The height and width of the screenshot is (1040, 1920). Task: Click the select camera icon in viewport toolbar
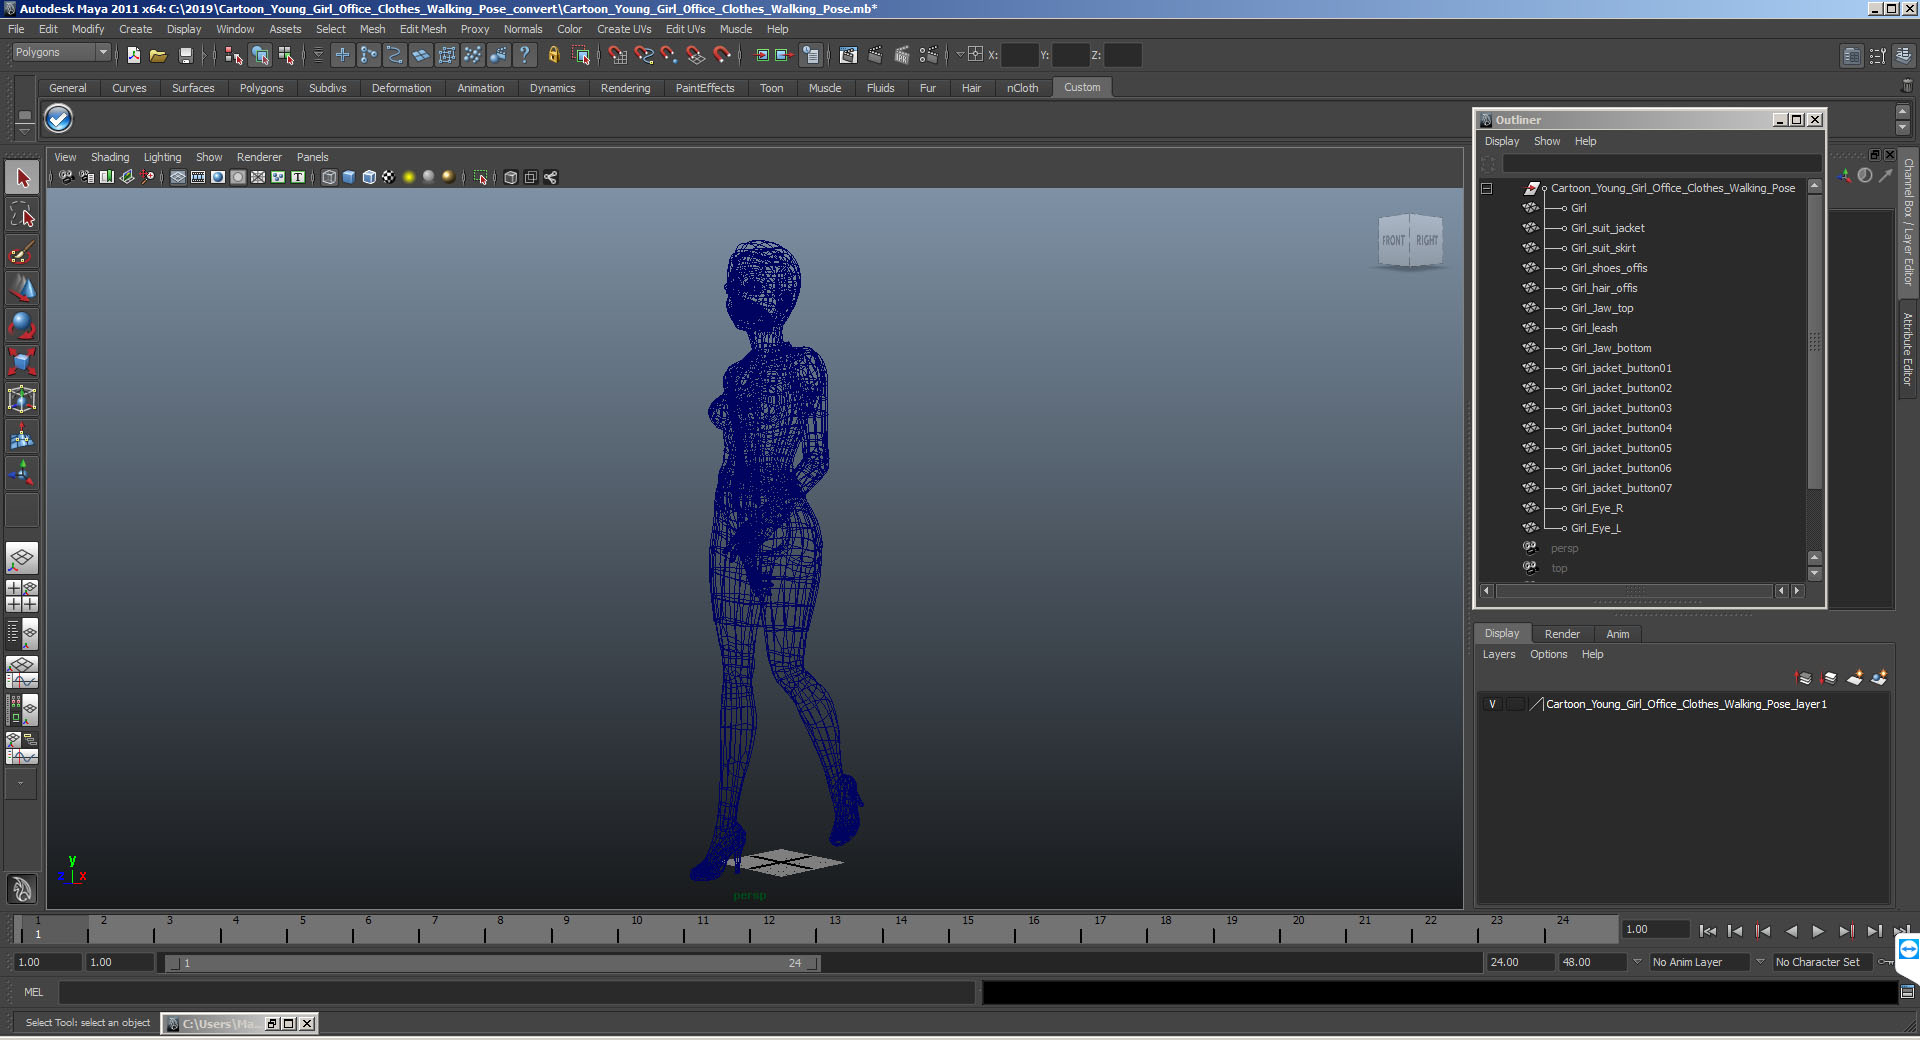pyautogui.click(x=66, y=177)
